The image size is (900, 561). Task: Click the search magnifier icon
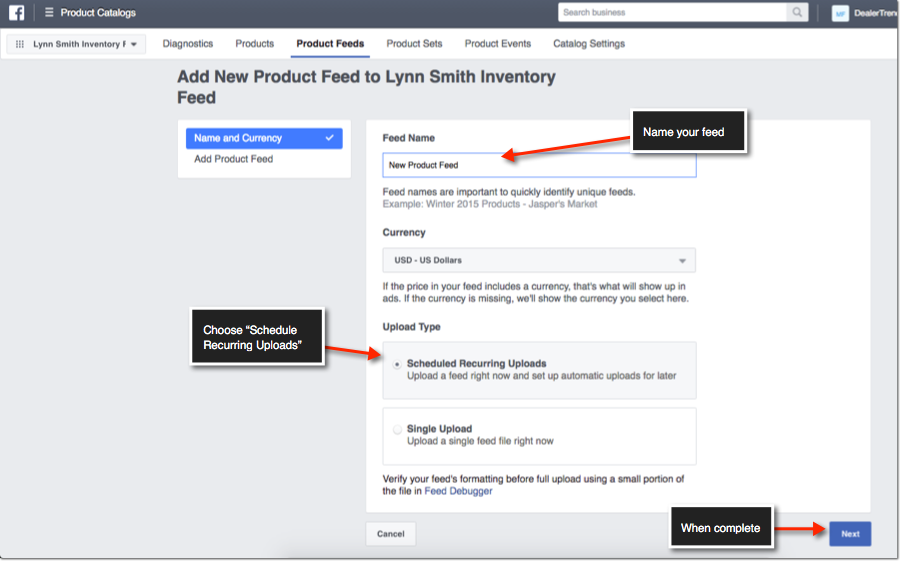pyautogui.click(x=797, y=12)
